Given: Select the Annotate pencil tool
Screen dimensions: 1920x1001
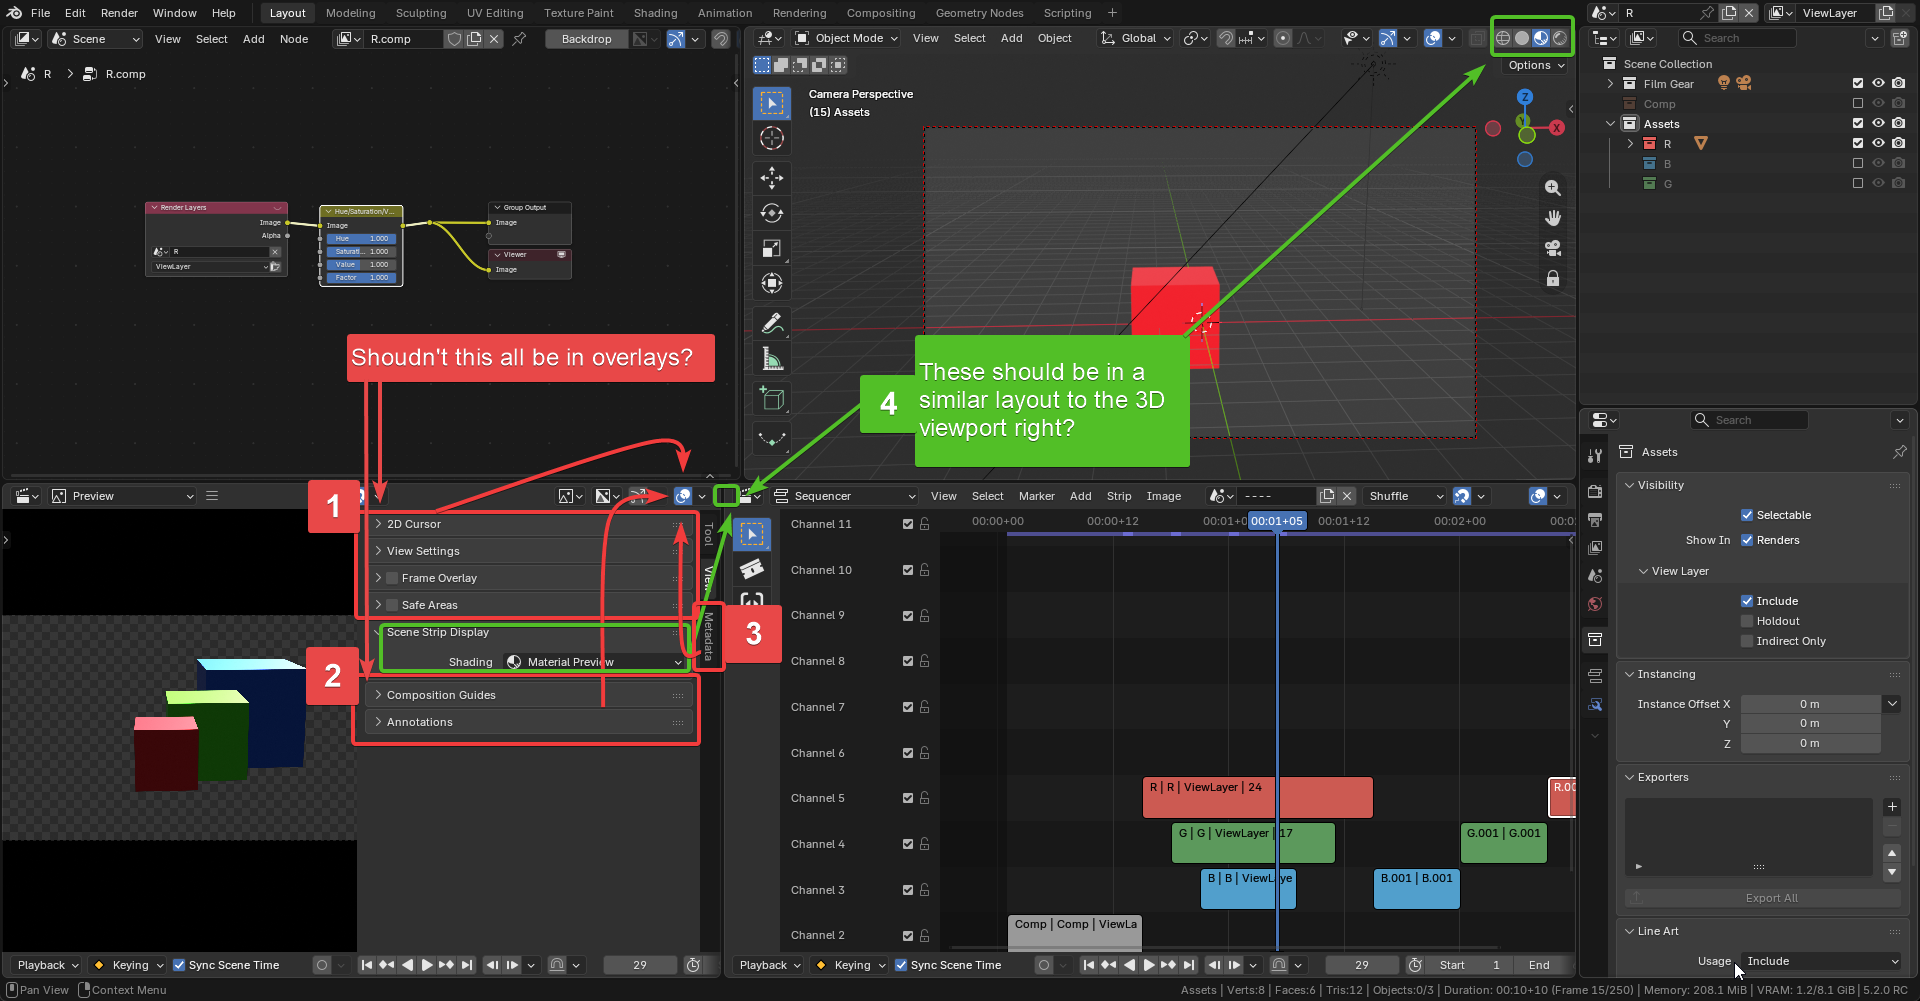Looking at the screenshot, I should coord(772,323).
